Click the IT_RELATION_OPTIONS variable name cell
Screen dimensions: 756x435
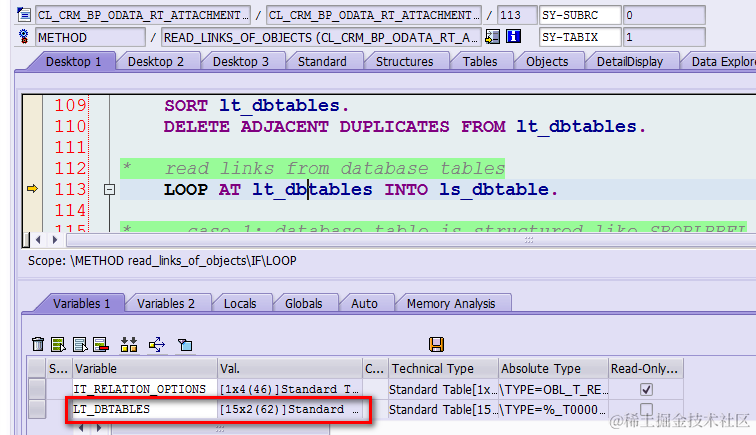[145, 389]
